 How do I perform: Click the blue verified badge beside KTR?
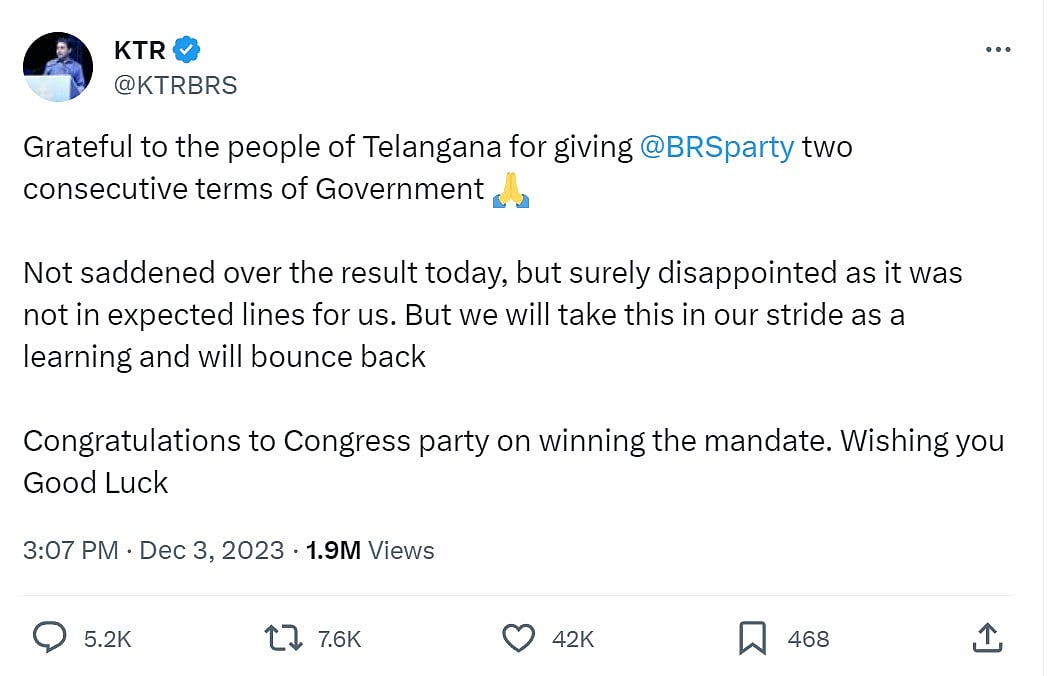pos(187,49)
